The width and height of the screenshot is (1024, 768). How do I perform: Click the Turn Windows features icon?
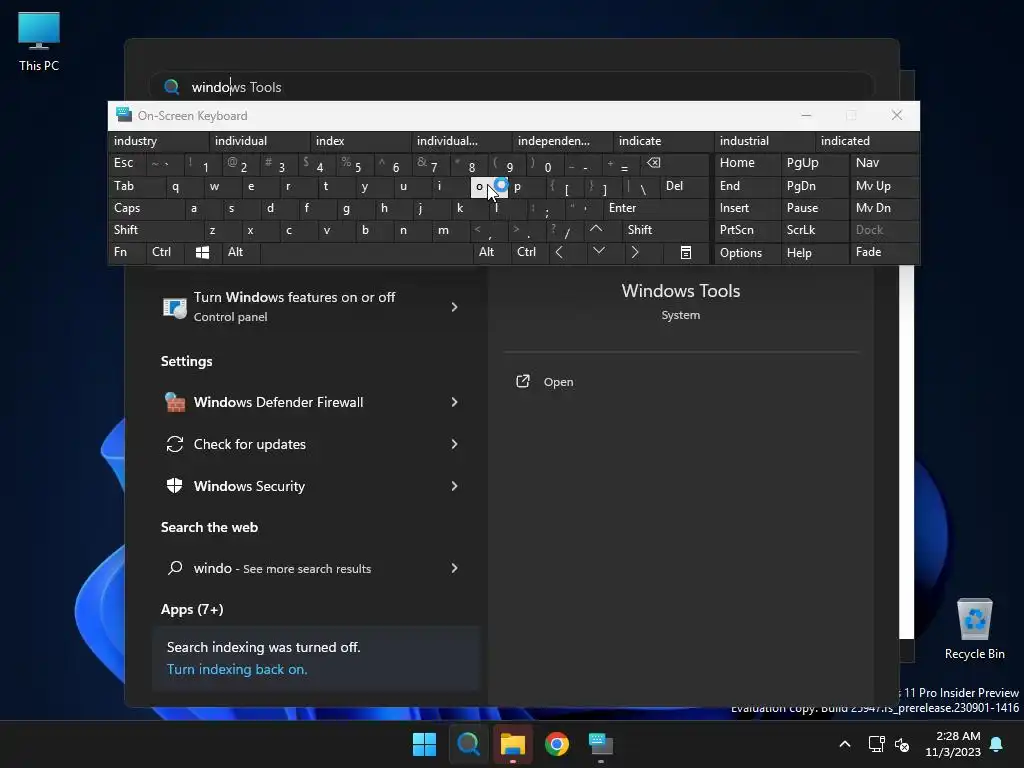[174, 307]
